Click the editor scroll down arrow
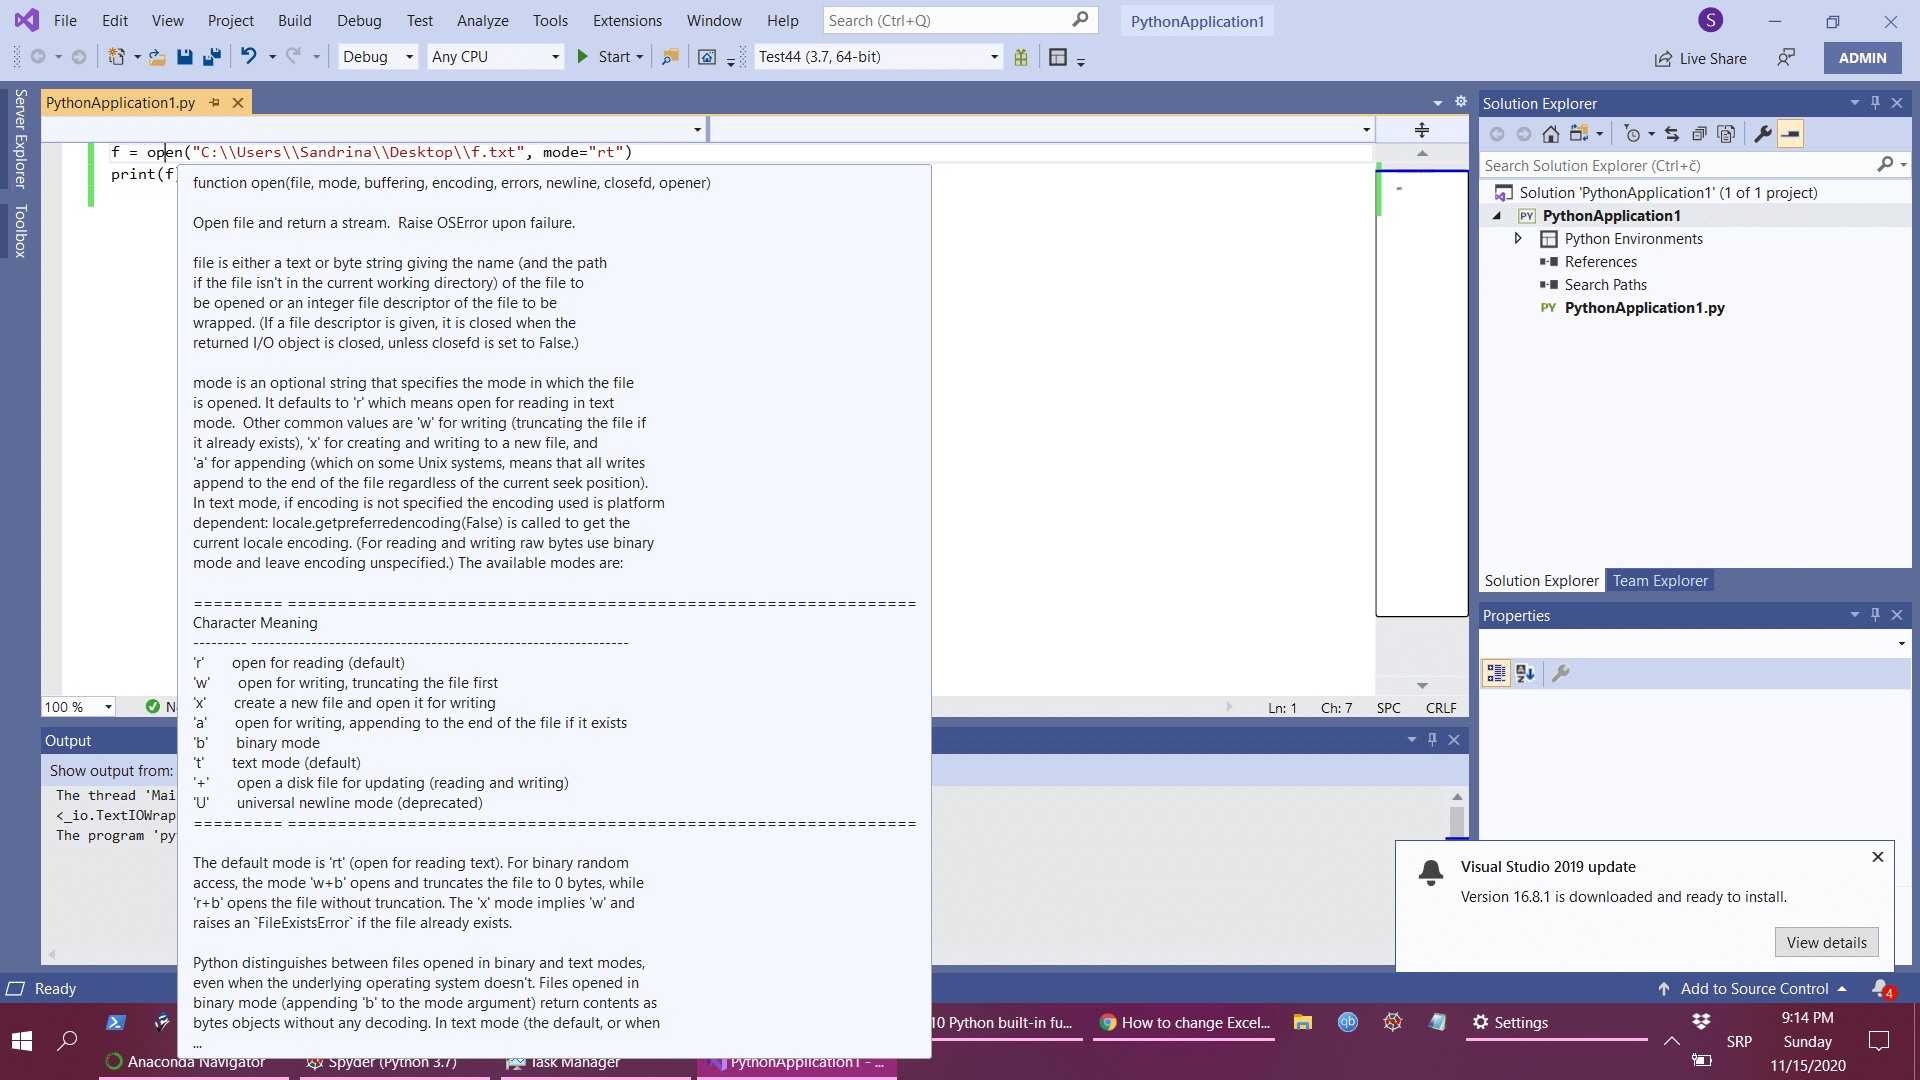1920x1080 pixels. coord(1422,686)
